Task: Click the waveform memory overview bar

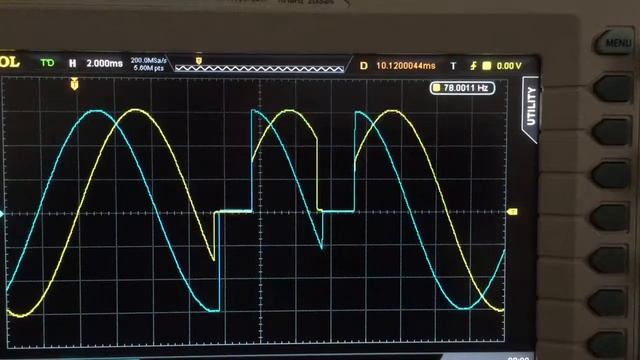Action: pyautogui.click(x=259, y=69)
